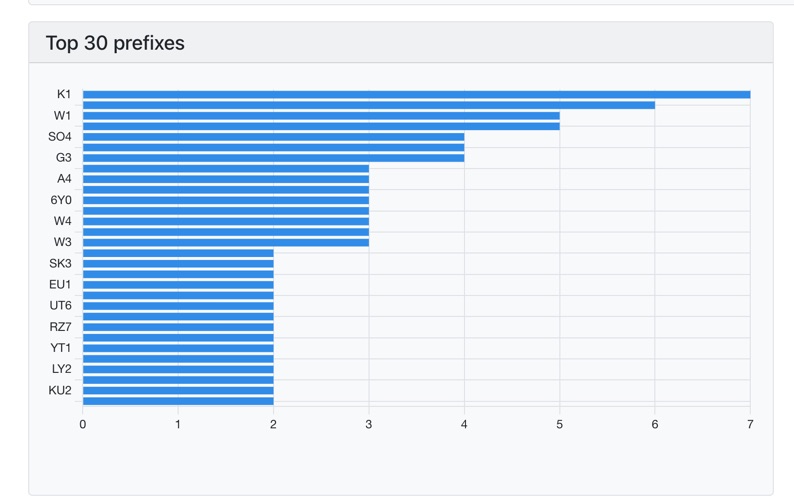Image resolution: width=794 pixels, height=502 pixels.
Task: Click the x-axis tick label 7
Action: point(750,425)
